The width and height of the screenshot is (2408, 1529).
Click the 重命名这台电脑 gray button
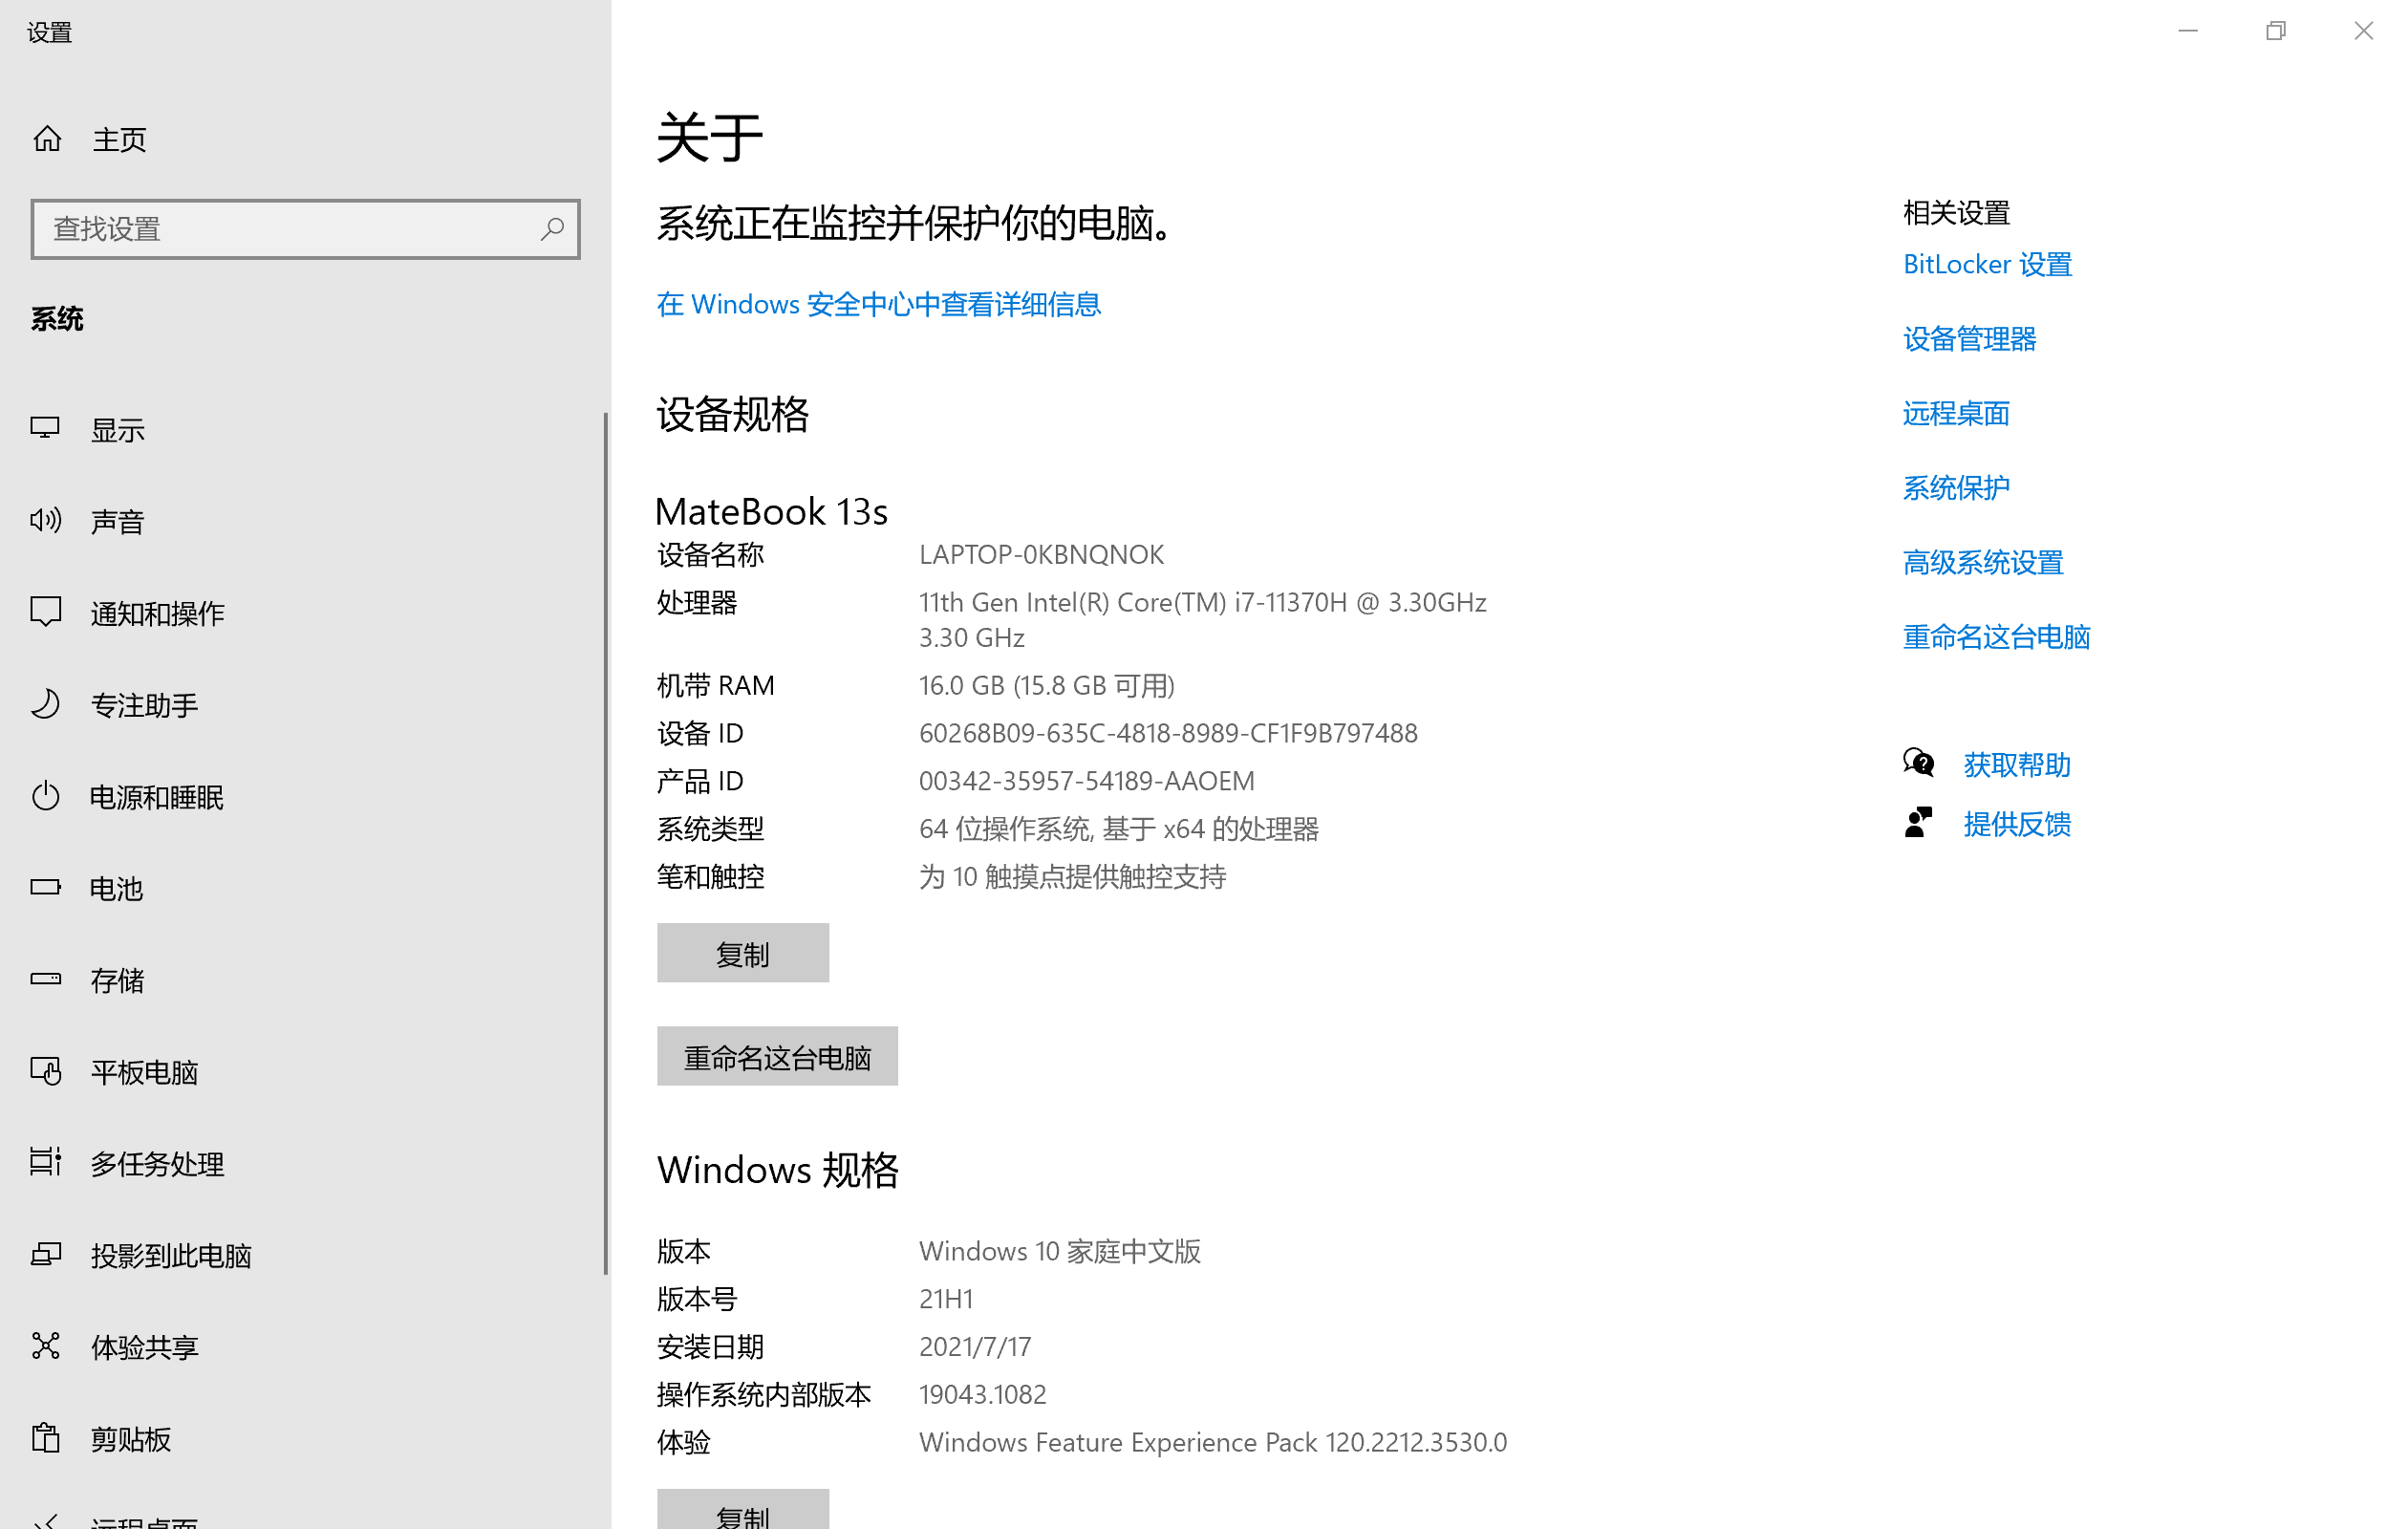click(777, 1056)
